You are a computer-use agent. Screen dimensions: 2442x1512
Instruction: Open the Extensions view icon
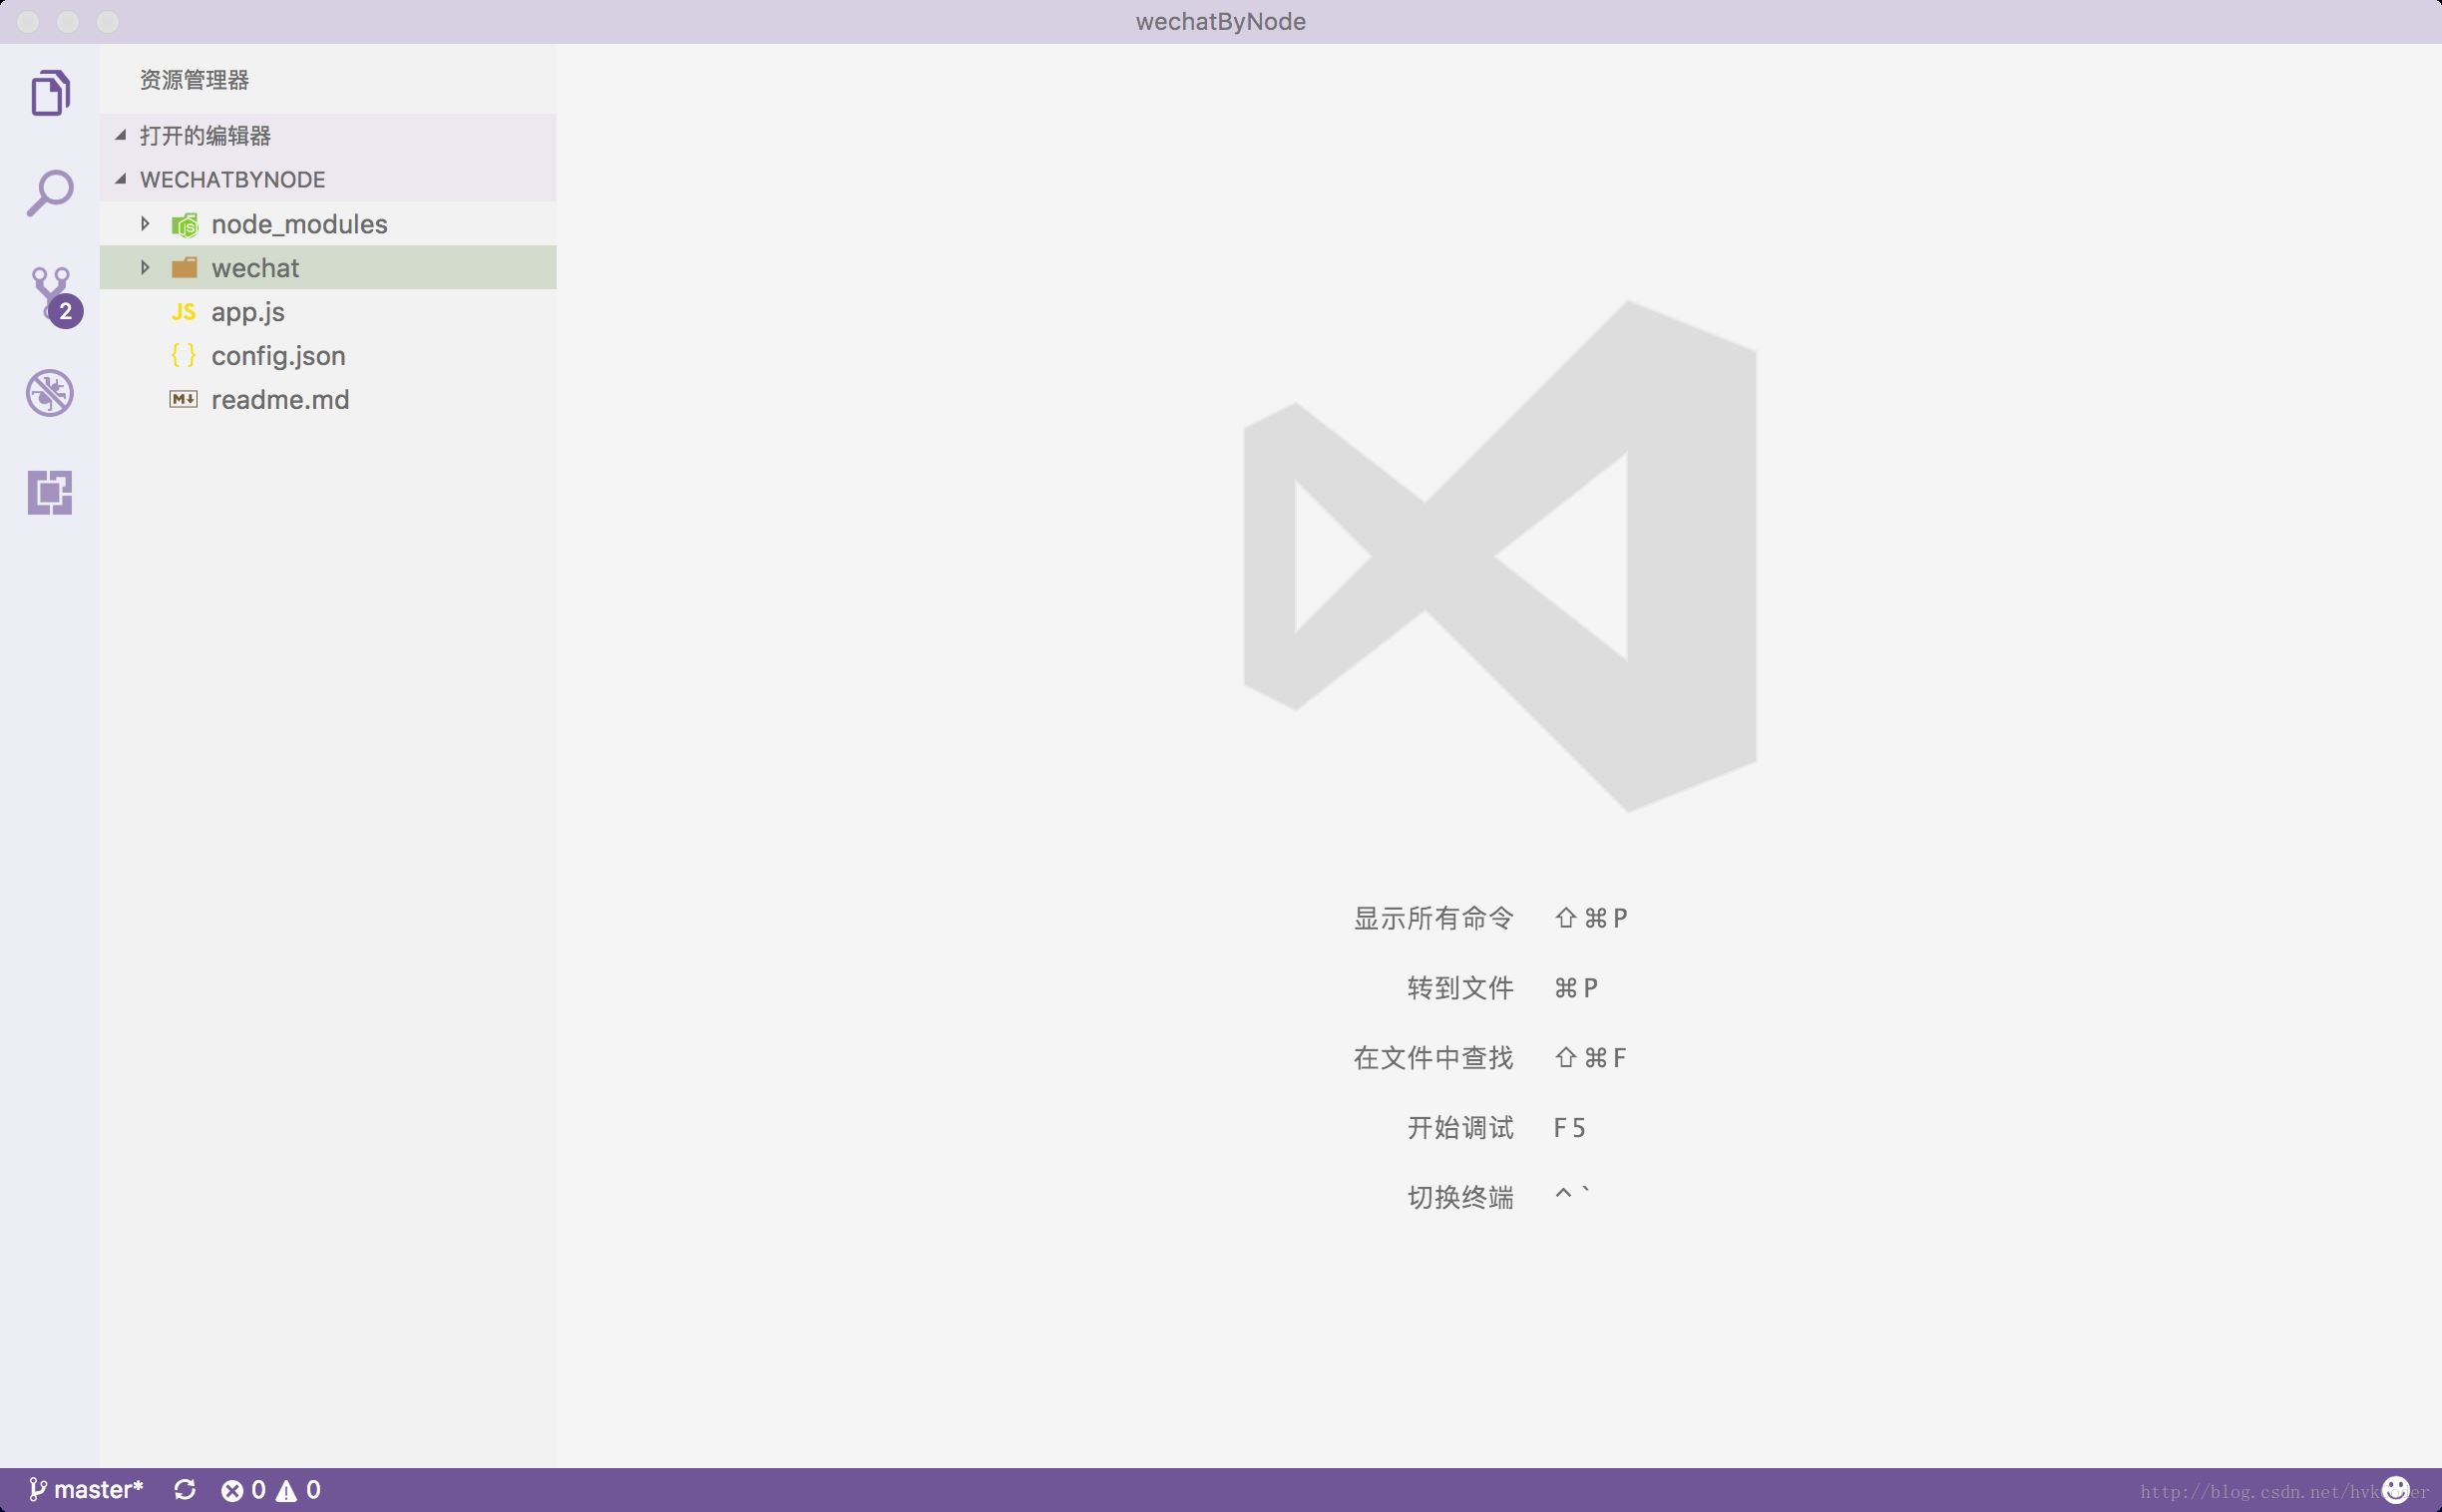tap(50, 492)
